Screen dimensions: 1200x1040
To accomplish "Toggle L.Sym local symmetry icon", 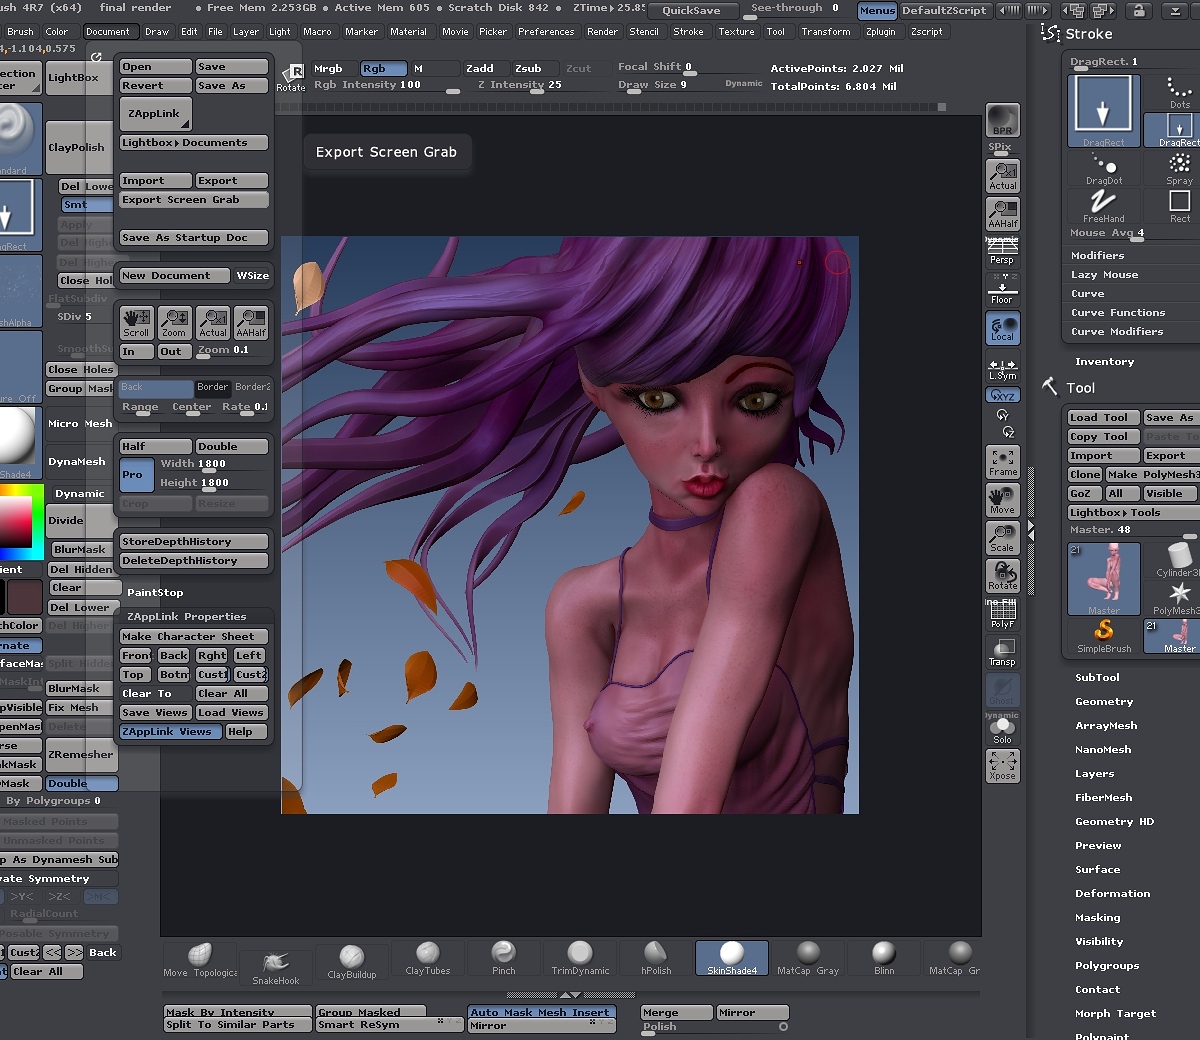I will 1003,368.
